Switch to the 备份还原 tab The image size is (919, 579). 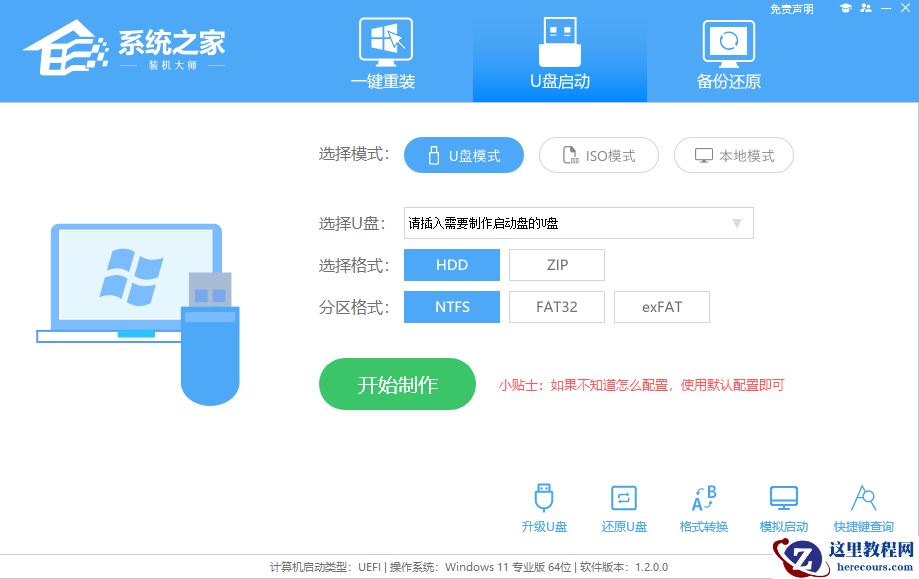(727, 52)
